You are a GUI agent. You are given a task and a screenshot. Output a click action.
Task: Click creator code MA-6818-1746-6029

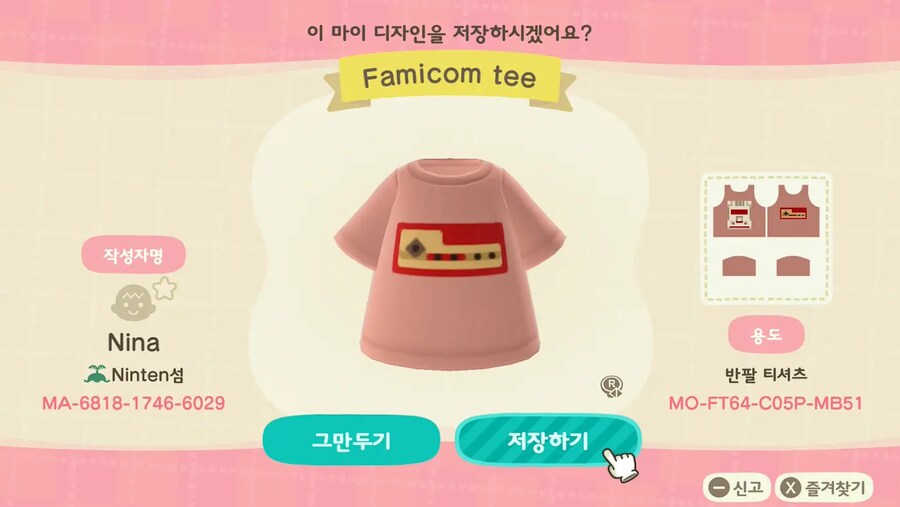coord(134,403)
